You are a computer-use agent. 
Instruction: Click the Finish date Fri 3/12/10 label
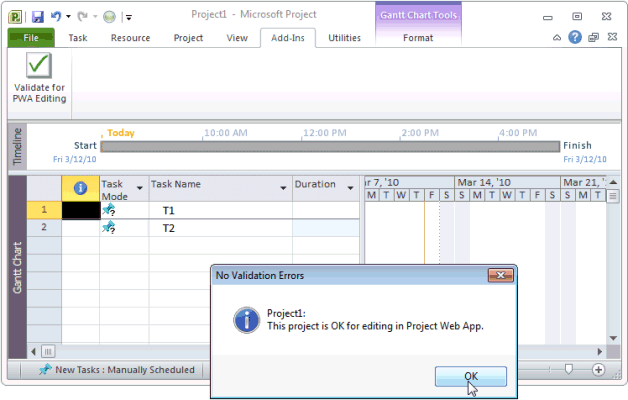click(585, 159)
